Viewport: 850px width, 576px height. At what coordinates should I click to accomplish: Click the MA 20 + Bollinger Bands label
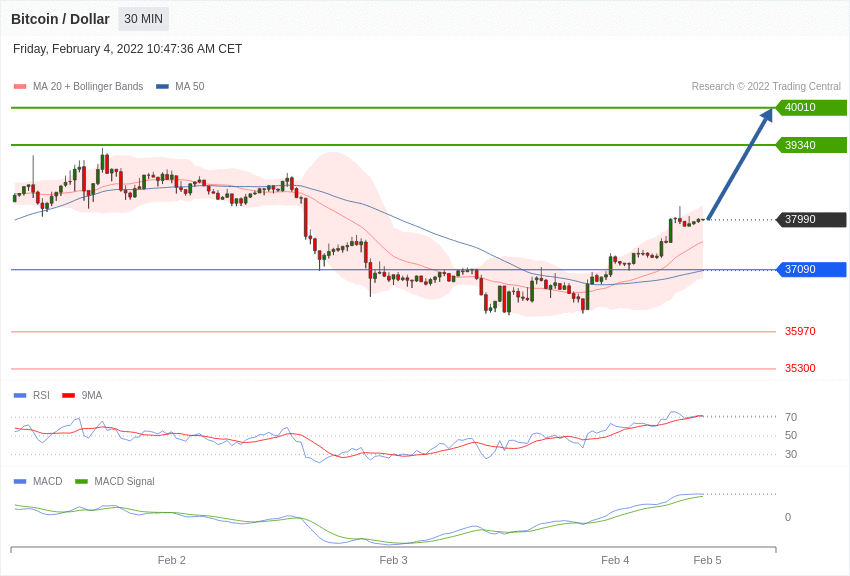pos(88,86)
